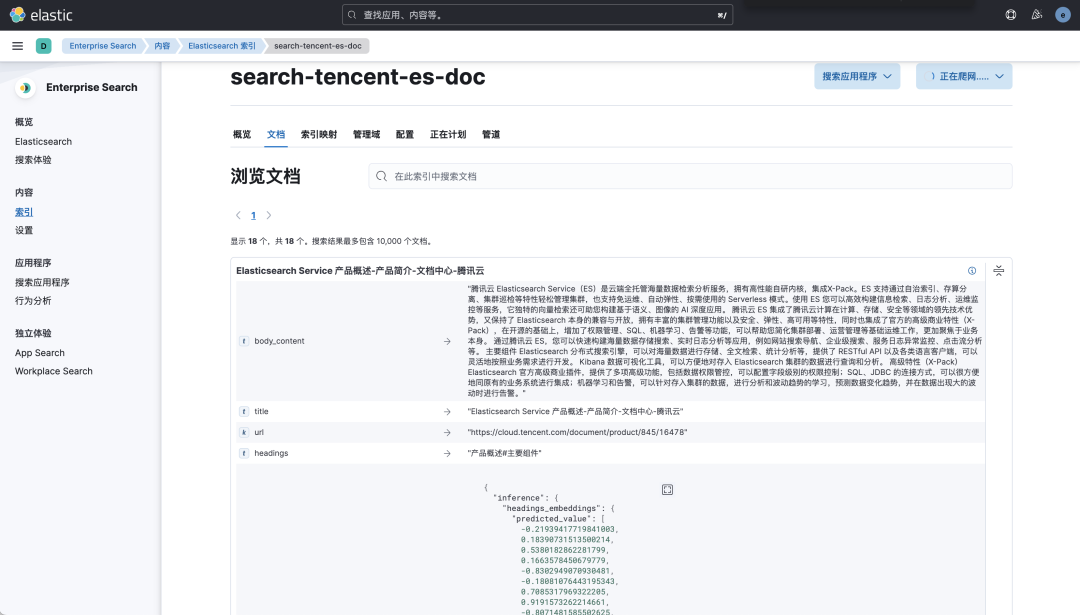Open the 正在爬网 crawl dropdown
This screenshot has height=615, width=1080.
coord(964,76)
